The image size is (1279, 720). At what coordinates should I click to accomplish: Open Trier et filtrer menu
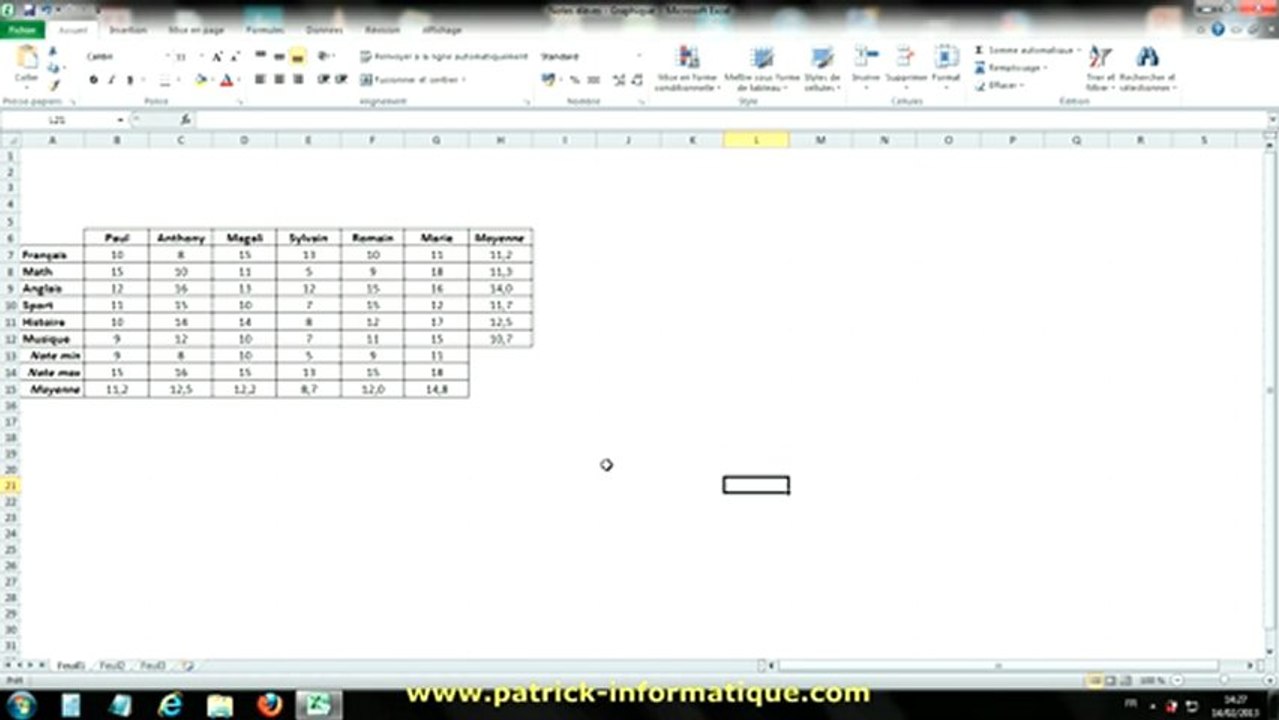click(1100, 68)
